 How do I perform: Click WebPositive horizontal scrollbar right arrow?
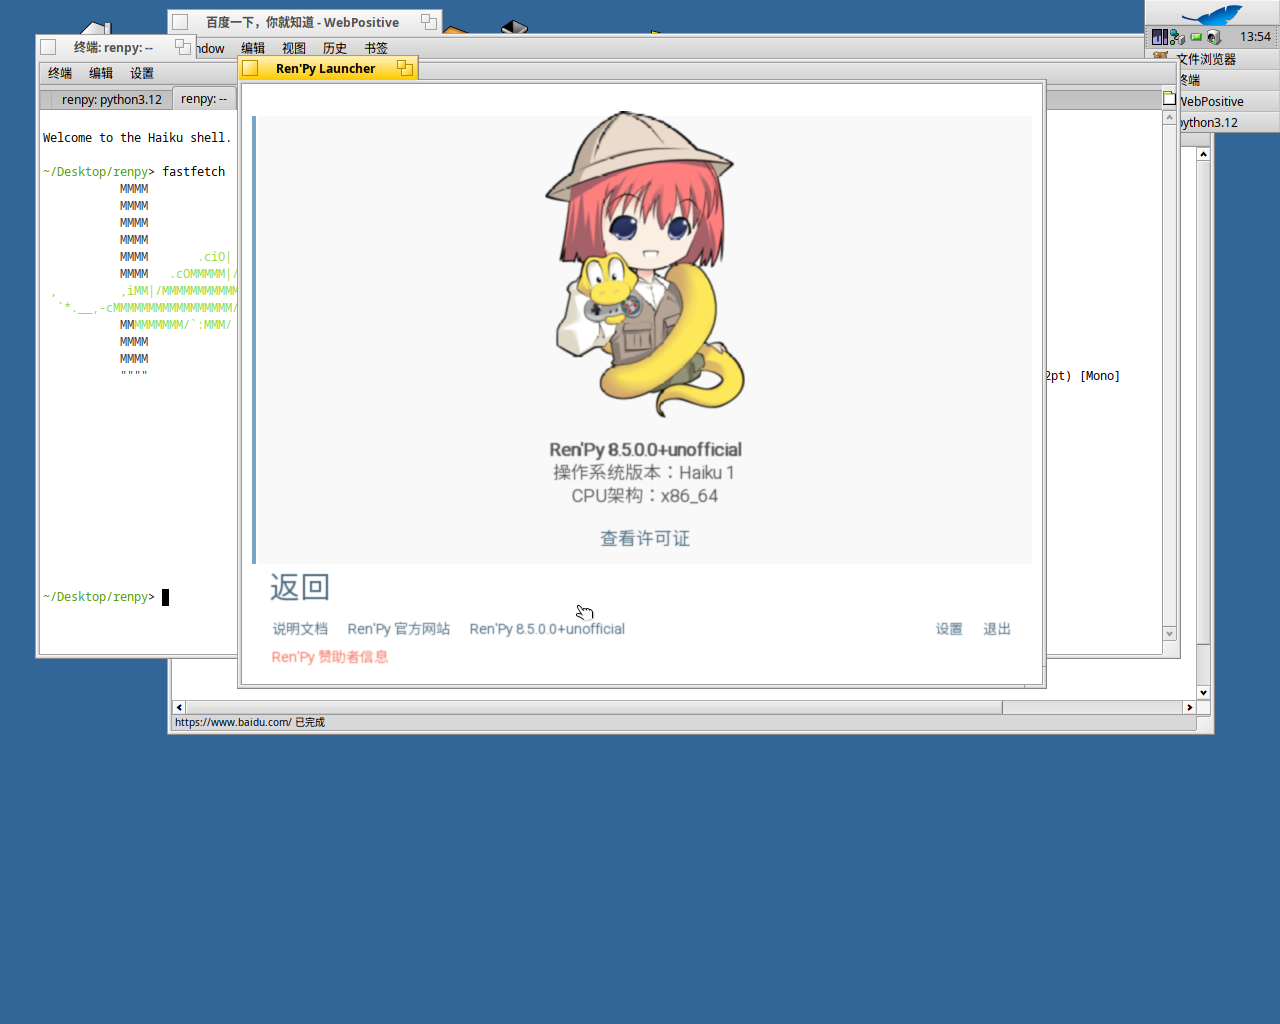[1189, 707]
